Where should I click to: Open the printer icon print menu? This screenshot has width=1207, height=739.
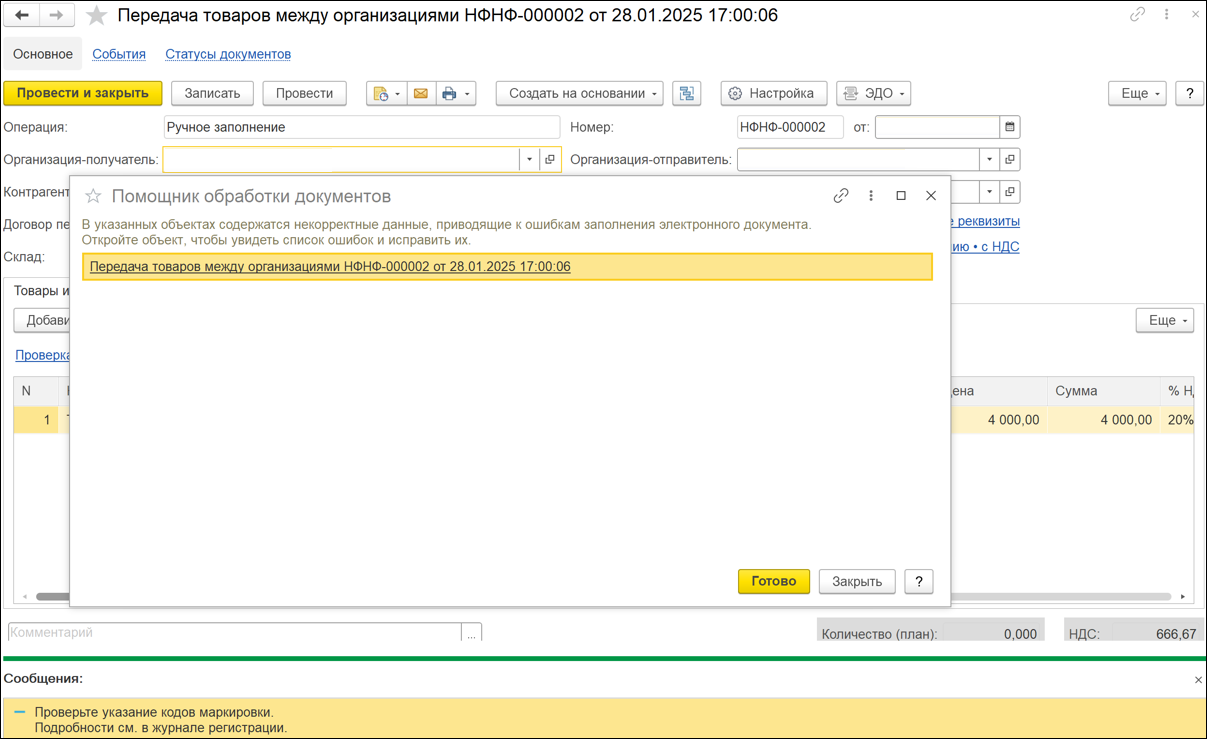click(455, 93)
